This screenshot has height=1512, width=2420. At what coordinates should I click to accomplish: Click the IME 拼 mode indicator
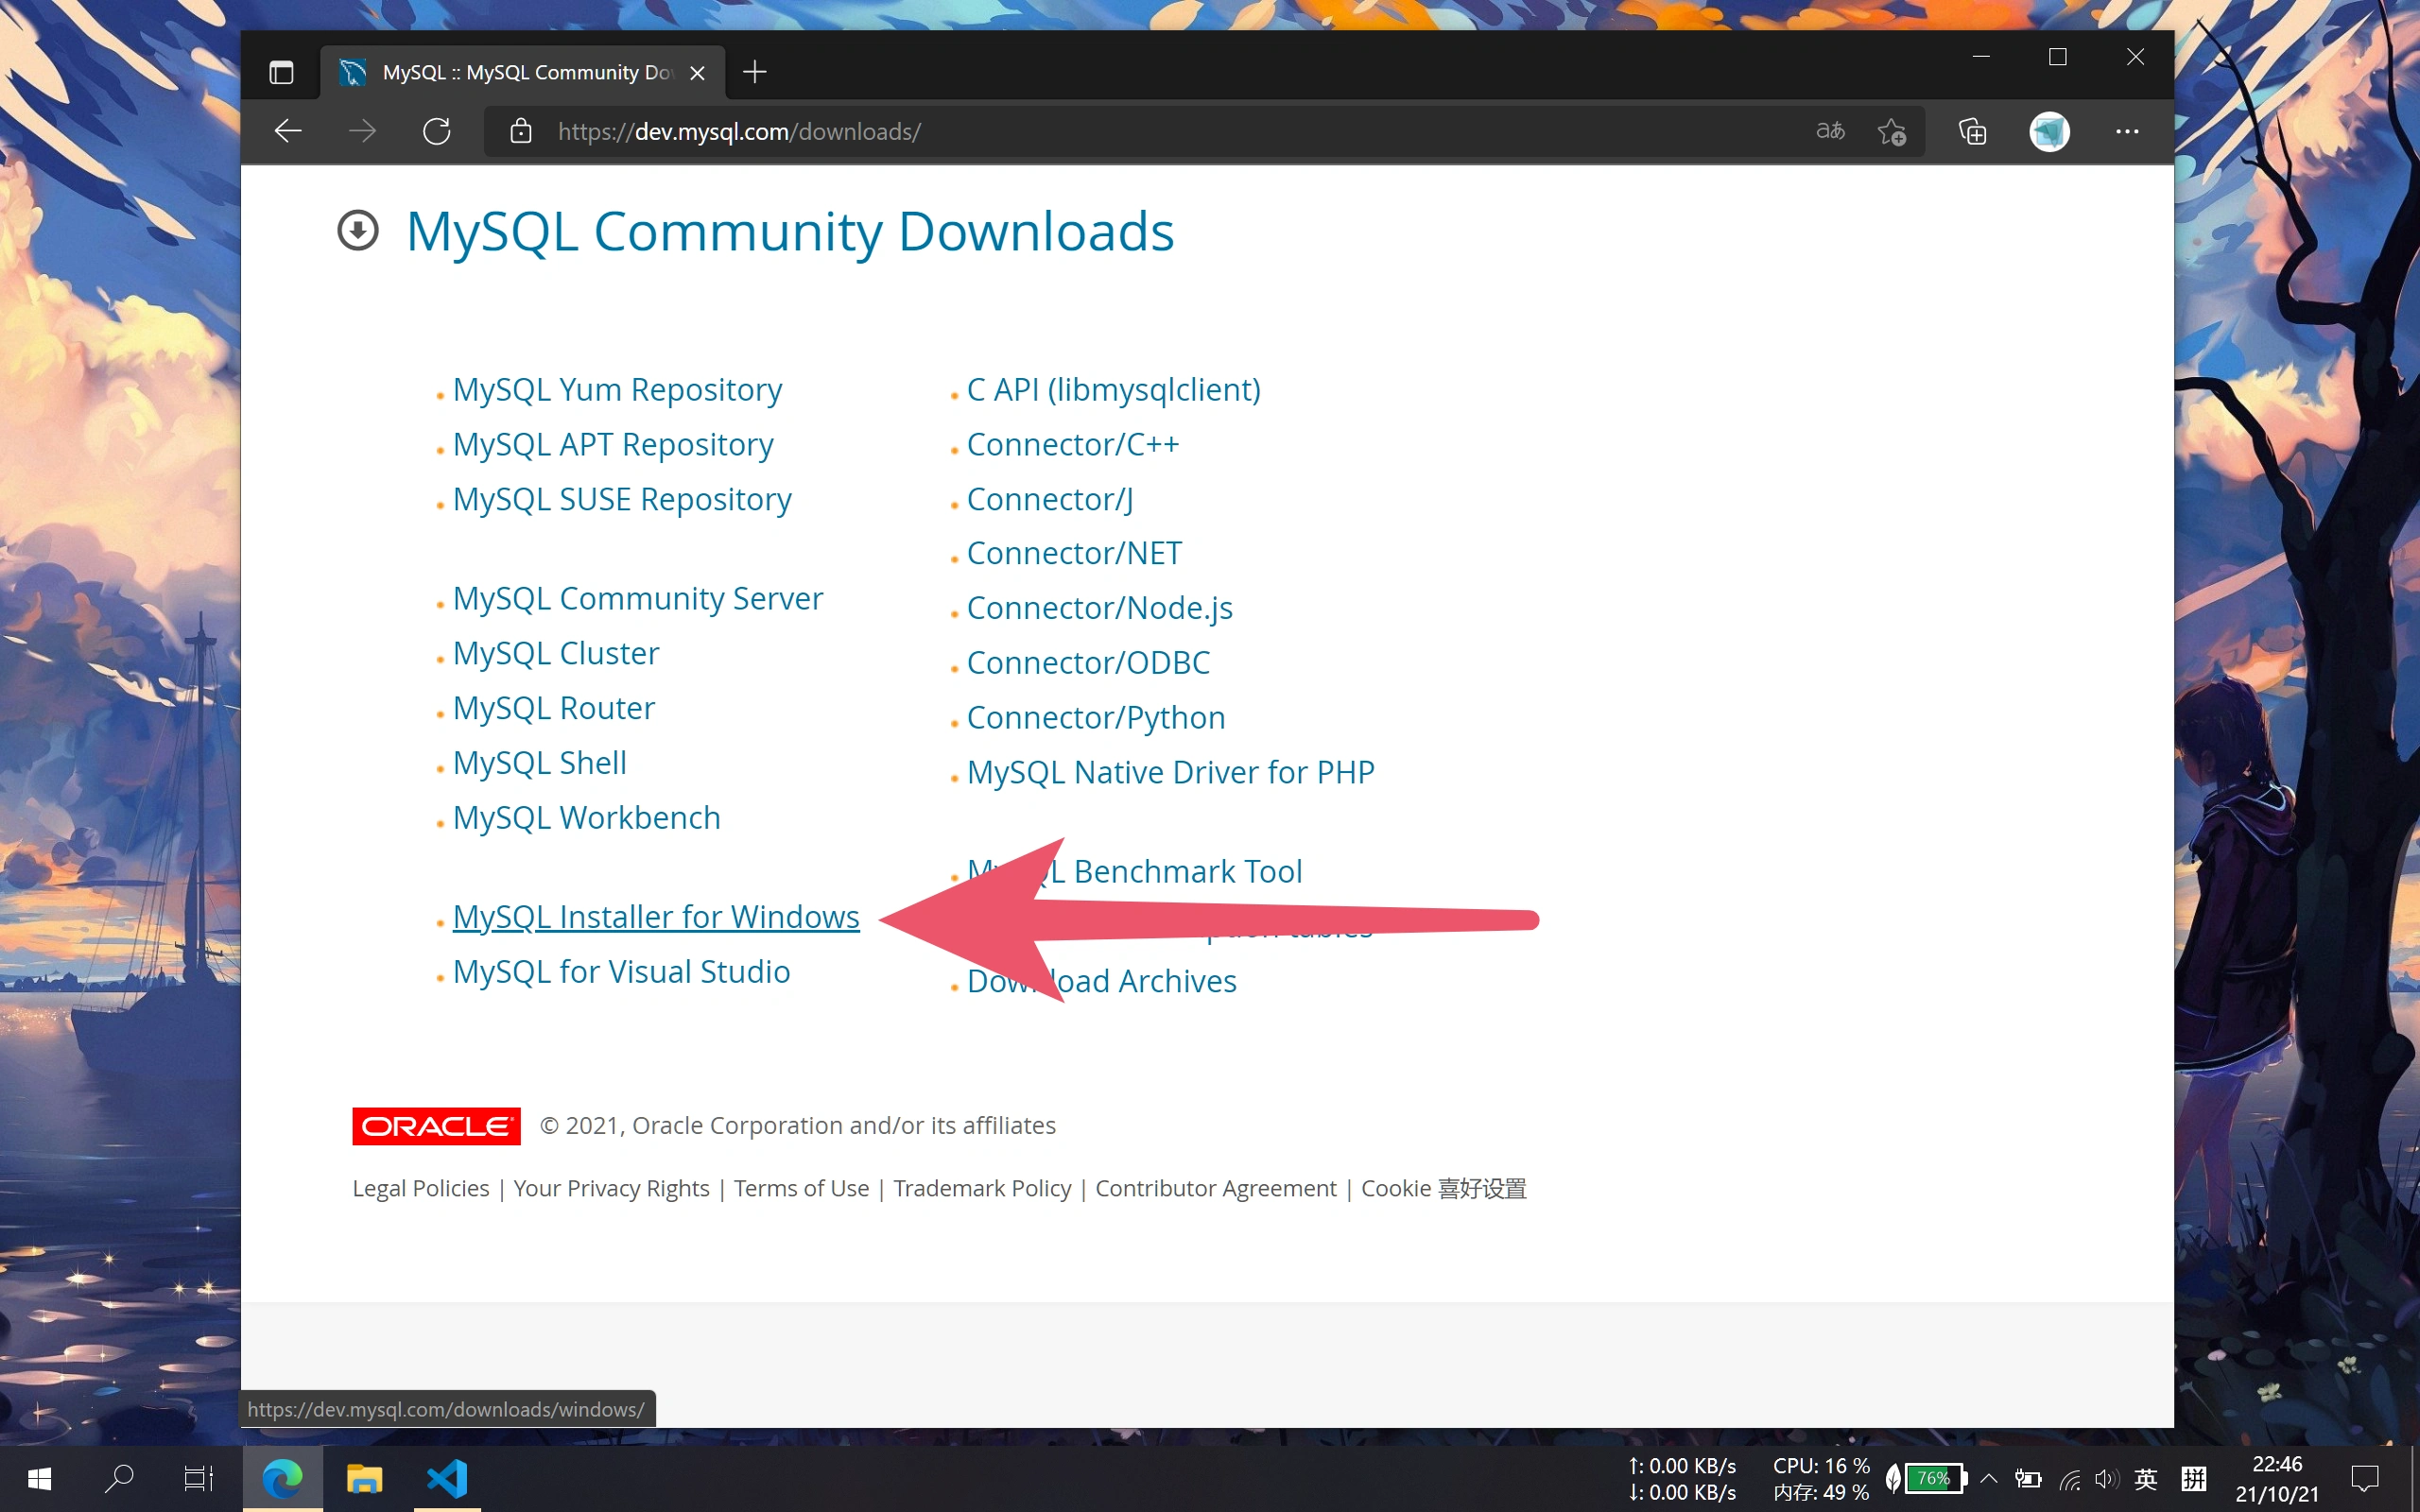2194,1478
